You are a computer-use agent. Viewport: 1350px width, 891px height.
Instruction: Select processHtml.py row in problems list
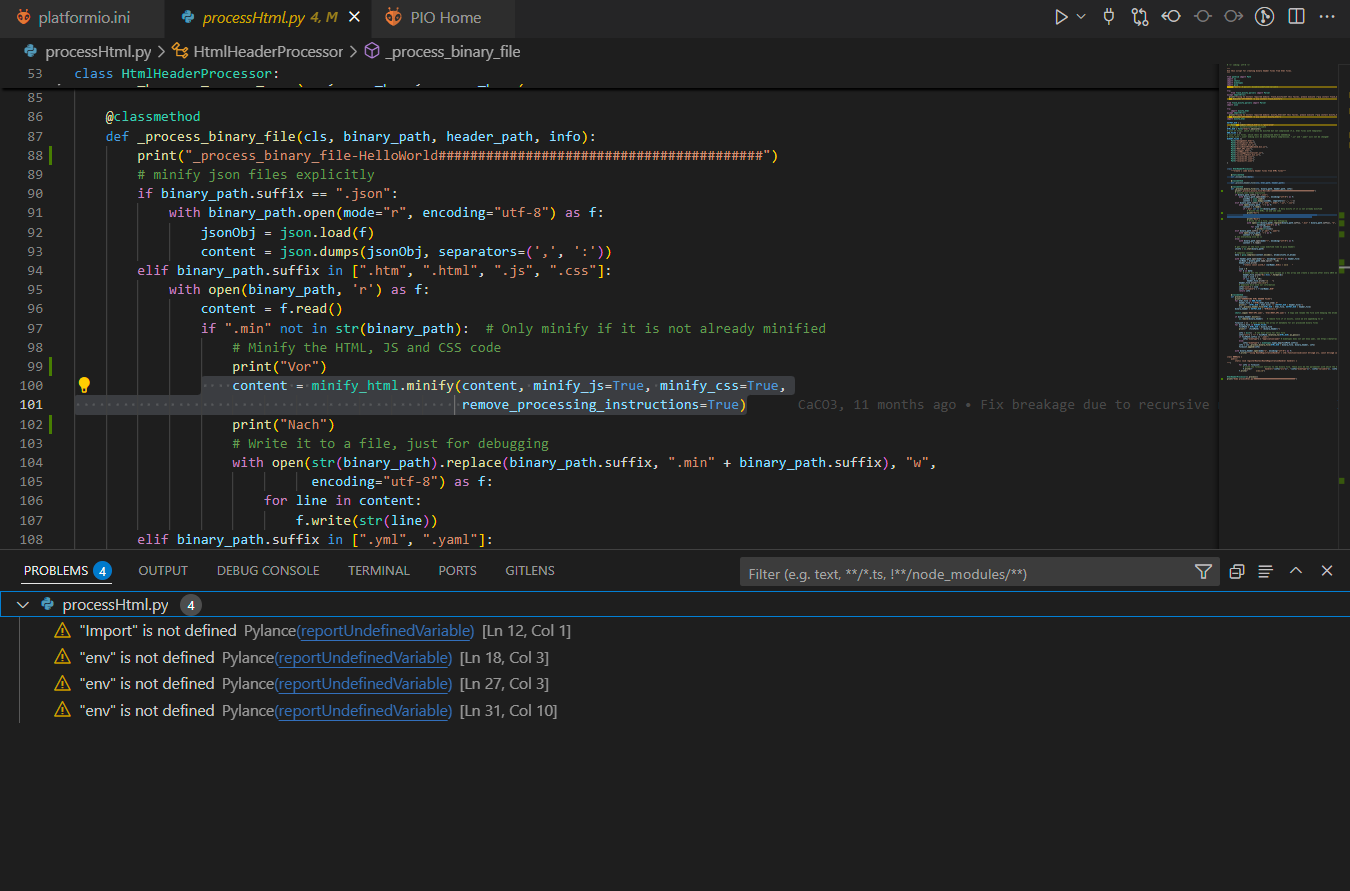[x=675, y=605]
